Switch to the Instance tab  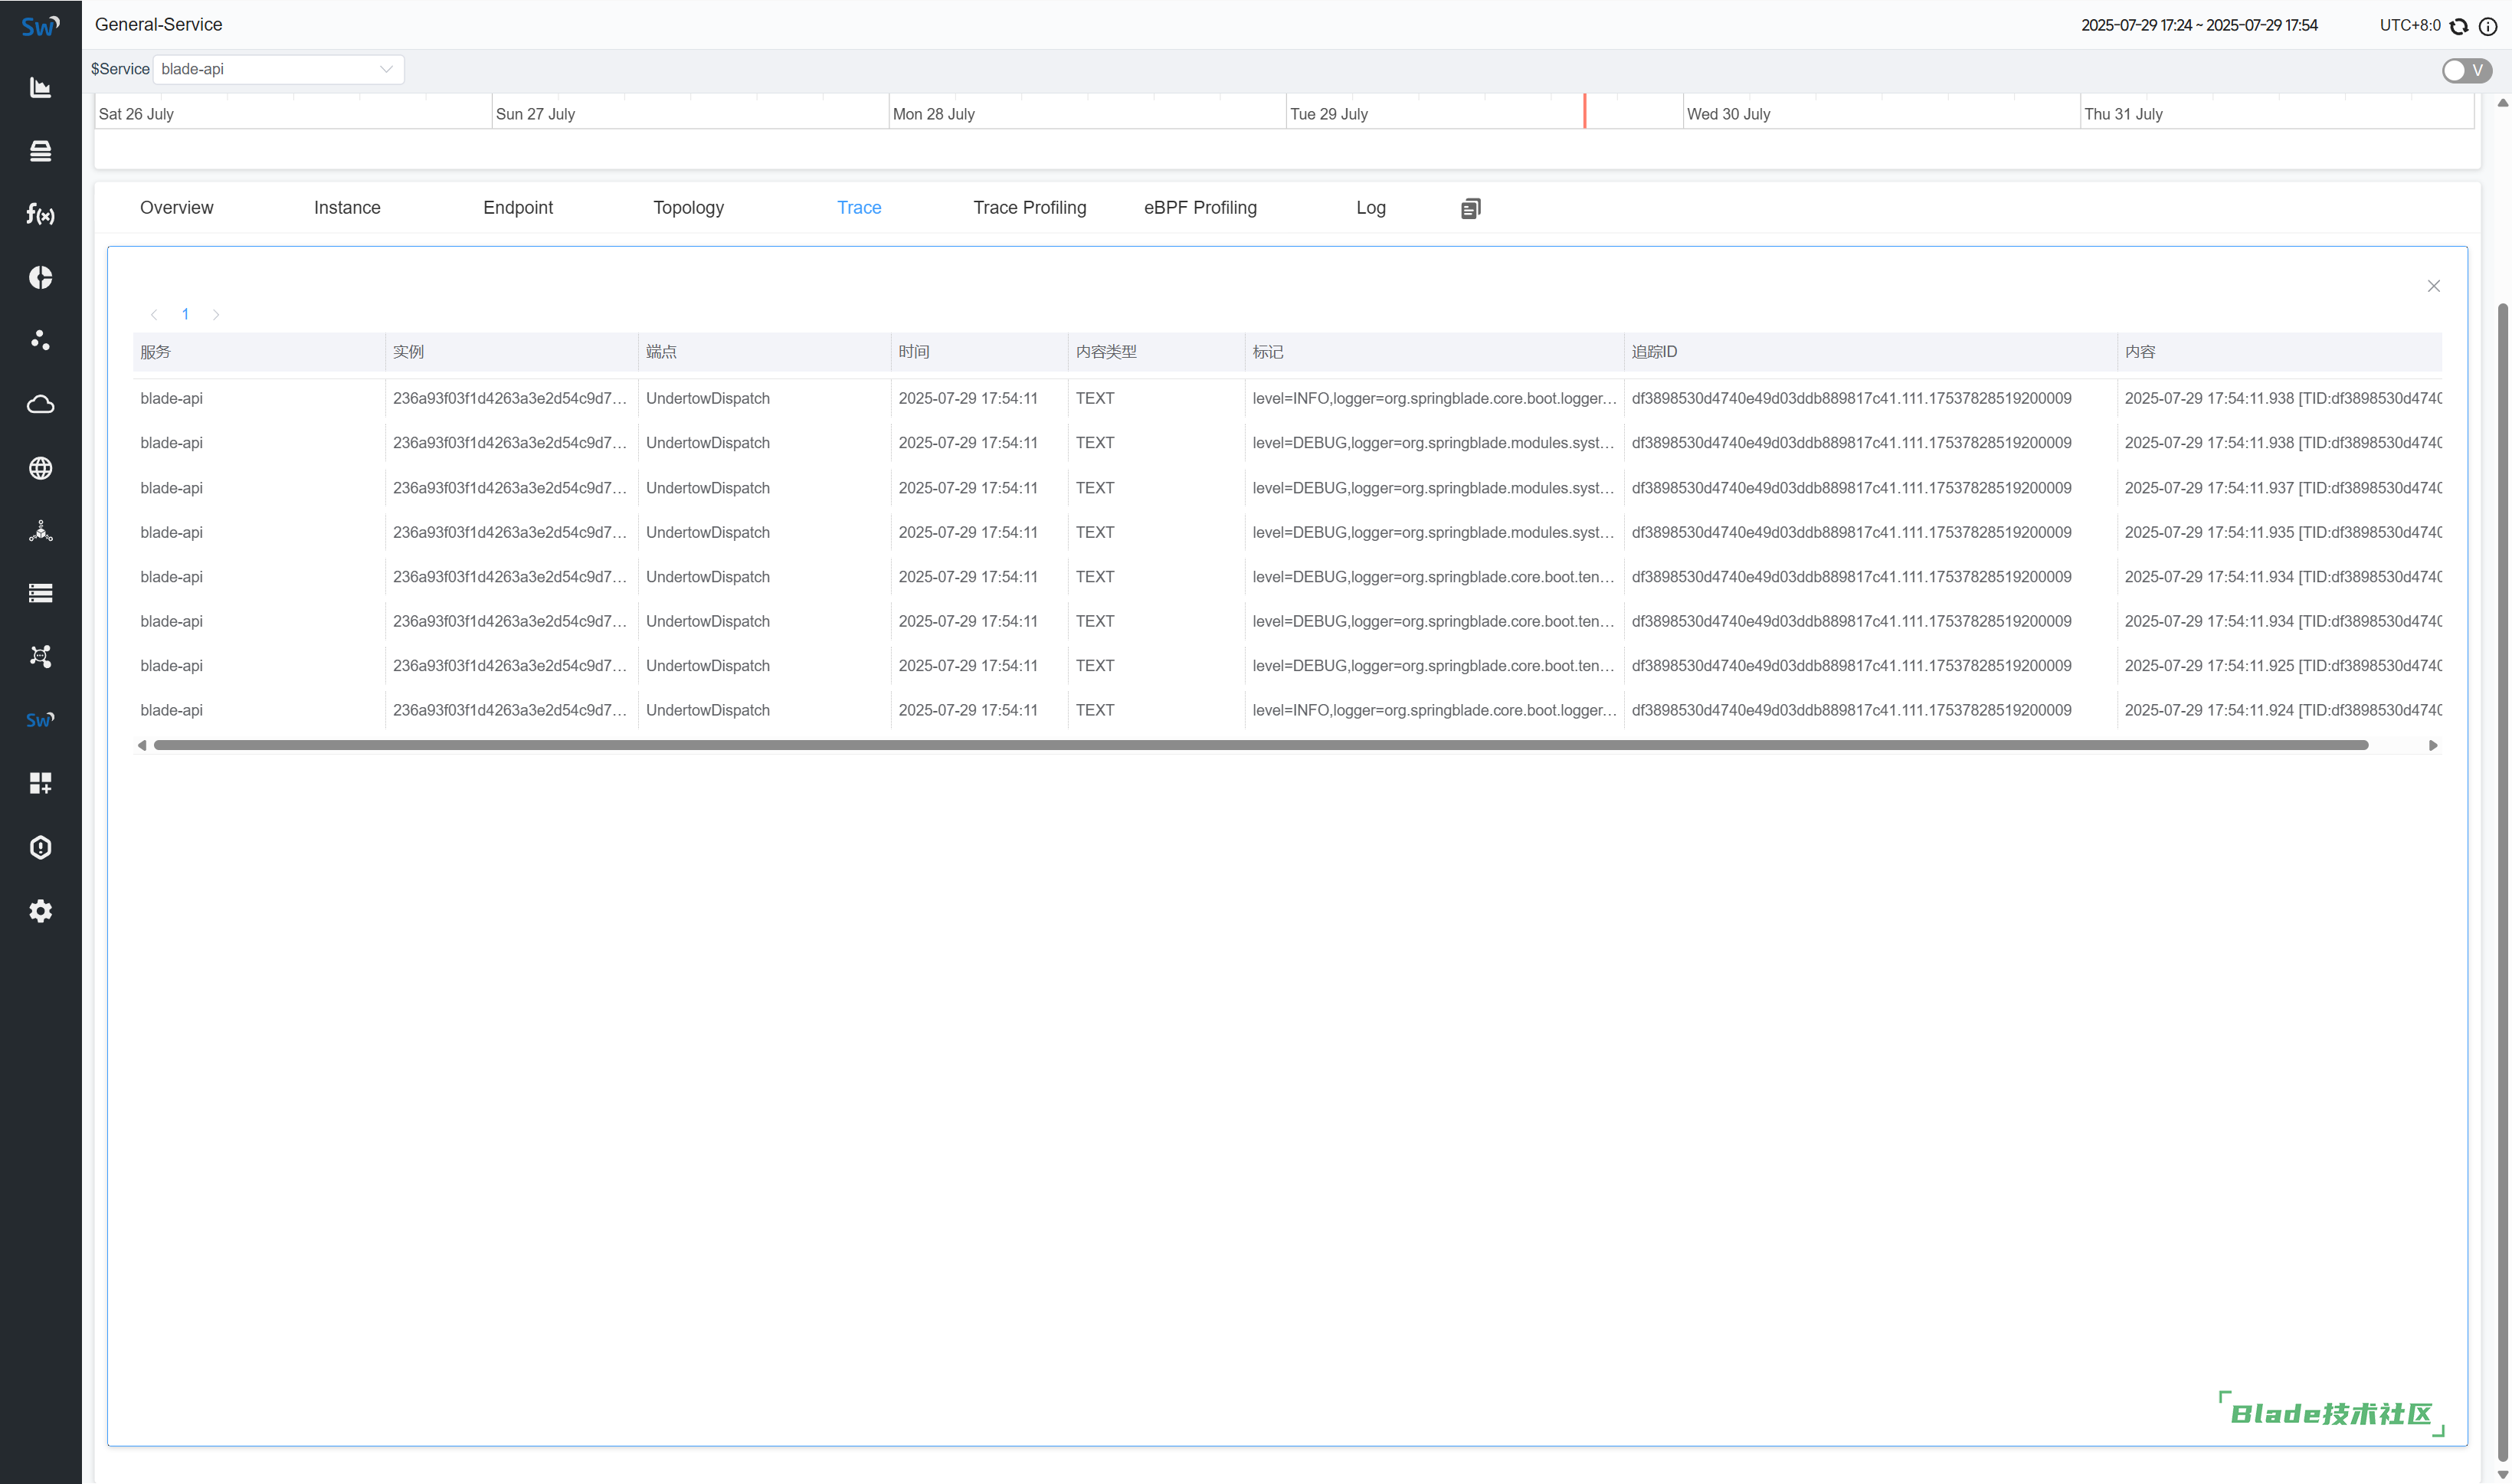click(347, 207)
